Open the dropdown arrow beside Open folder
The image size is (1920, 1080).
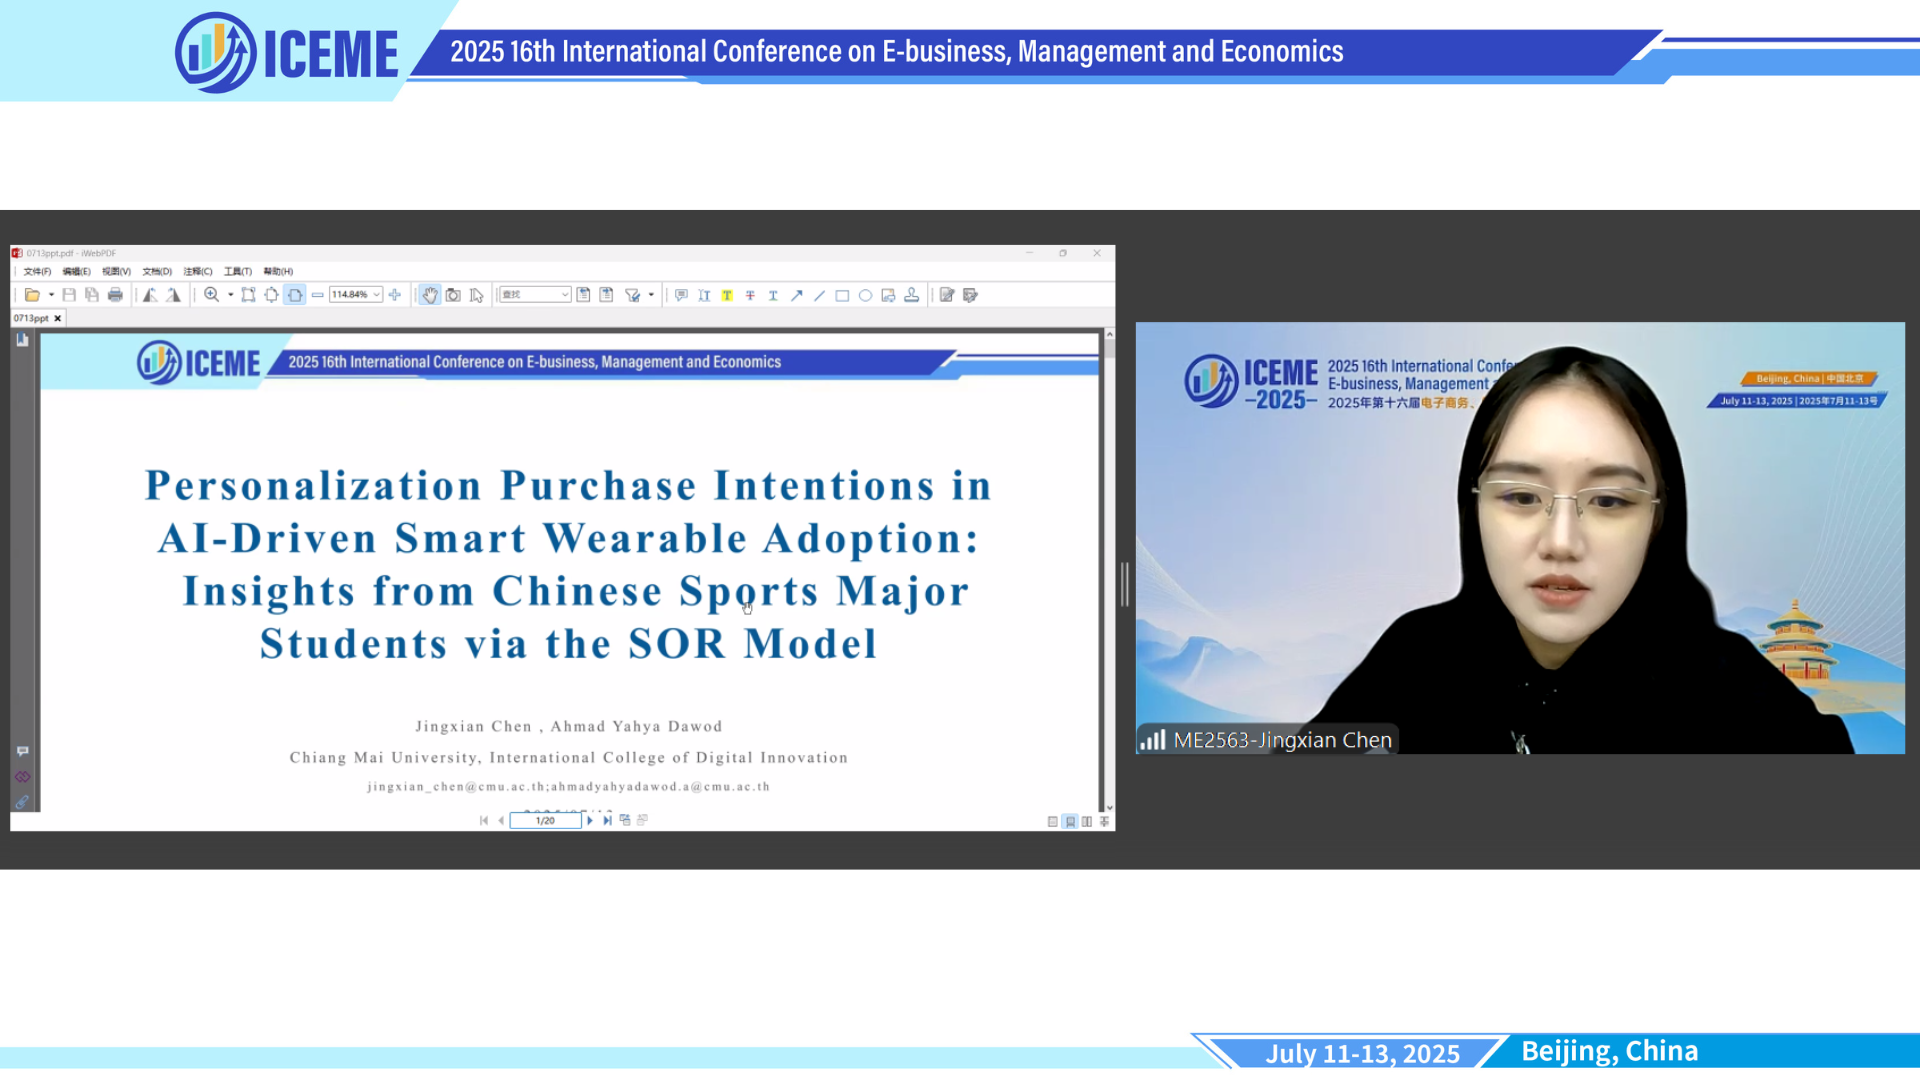coord(51,295)
